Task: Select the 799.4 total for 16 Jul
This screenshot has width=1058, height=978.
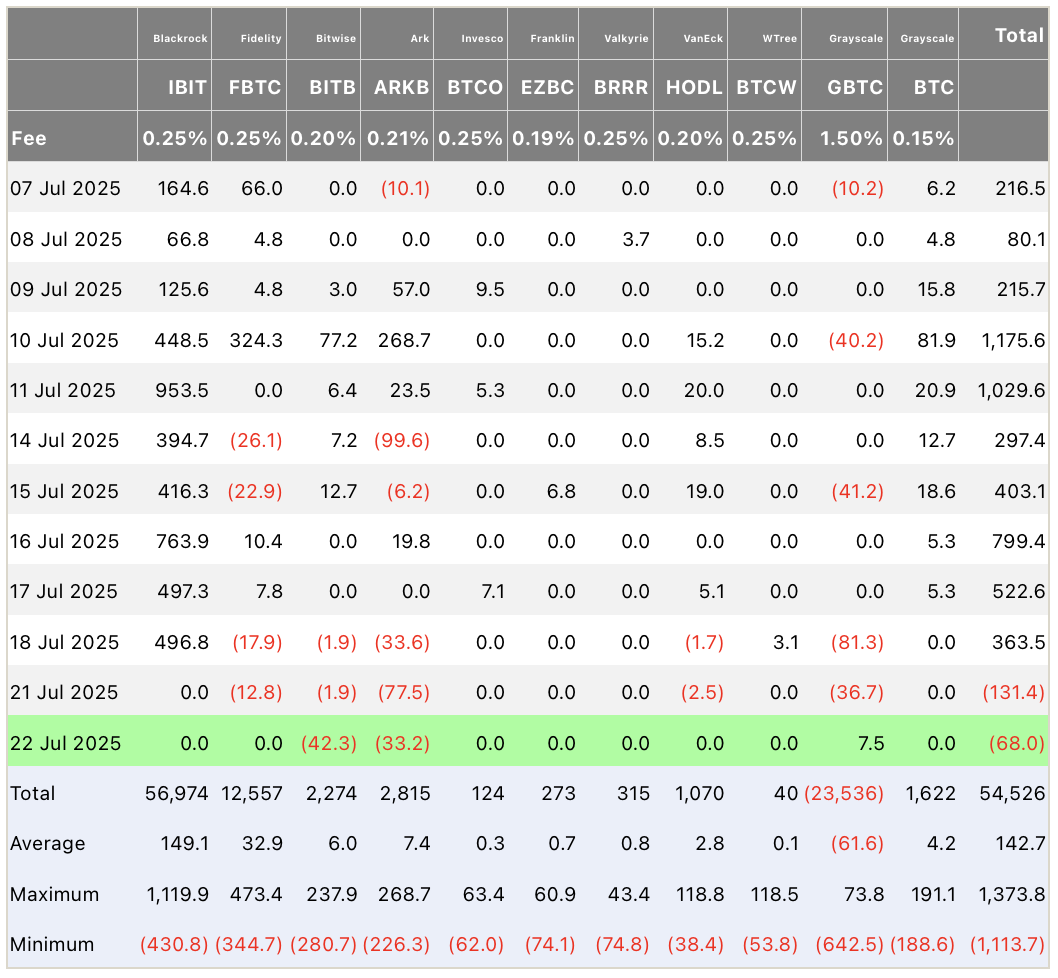Action: click(1019, 541)
